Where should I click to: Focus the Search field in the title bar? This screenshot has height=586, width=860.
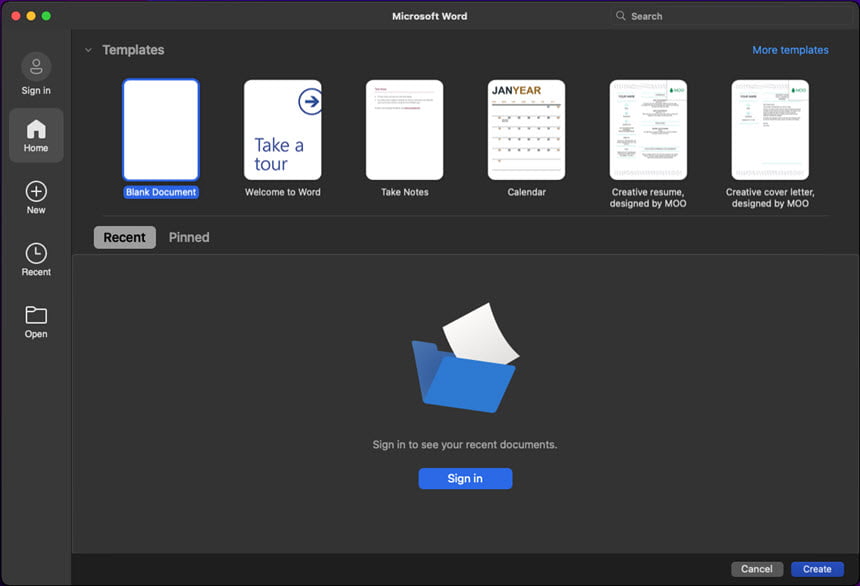tap(732, 16)
